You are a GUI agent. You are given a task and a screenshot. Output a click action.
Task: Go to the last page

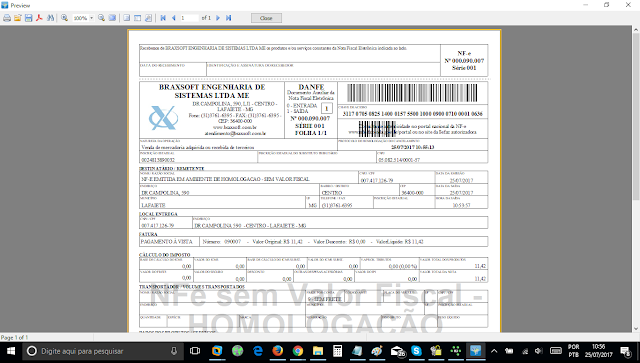[229, 18]
